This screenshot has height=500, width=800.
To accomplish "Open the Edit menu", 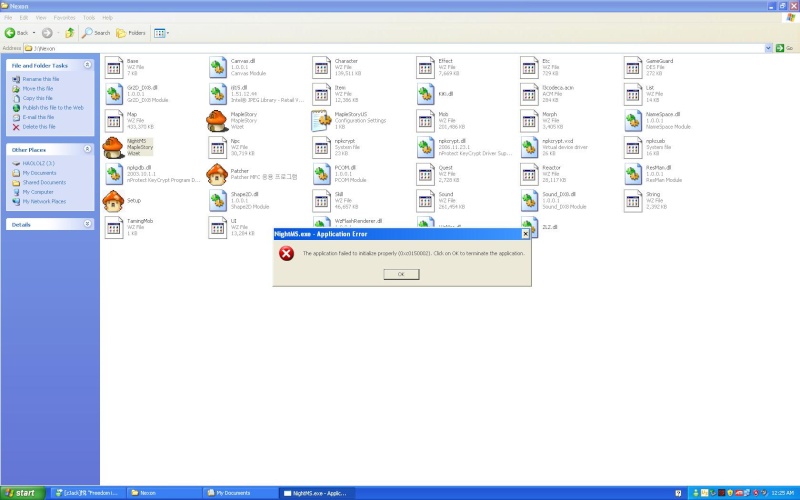I will (23, 17).
